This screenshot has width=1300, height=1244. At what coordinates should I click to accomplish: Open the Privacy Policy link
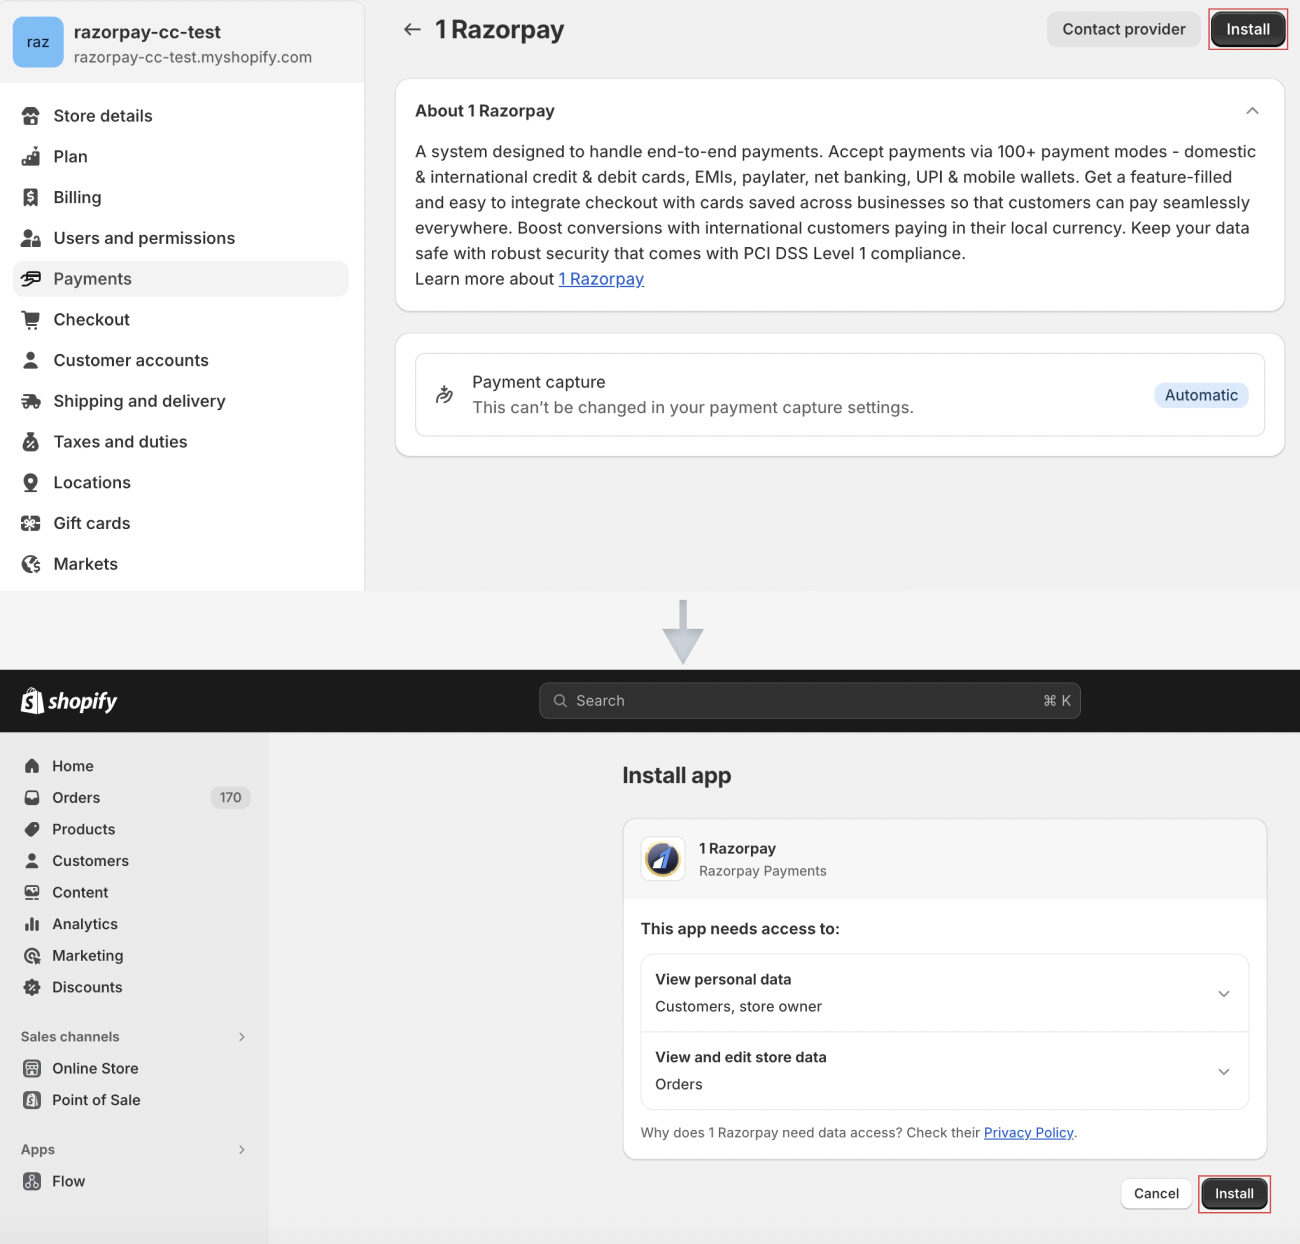click(x=1028, y=1133)
